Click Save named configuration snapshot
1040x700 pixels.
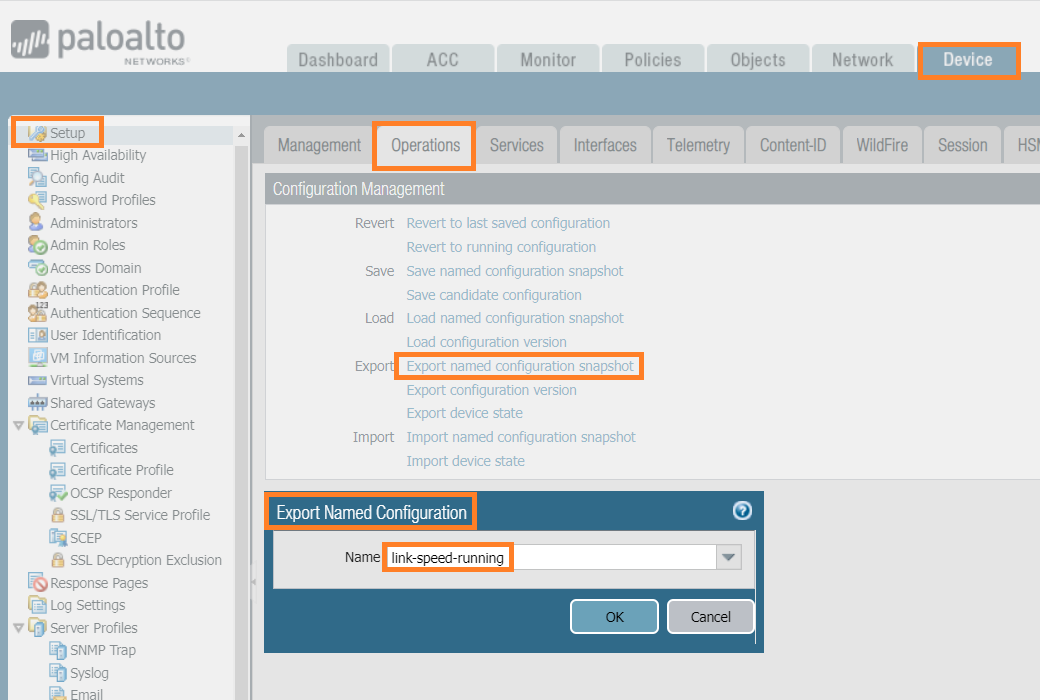(x=515, y=271)
